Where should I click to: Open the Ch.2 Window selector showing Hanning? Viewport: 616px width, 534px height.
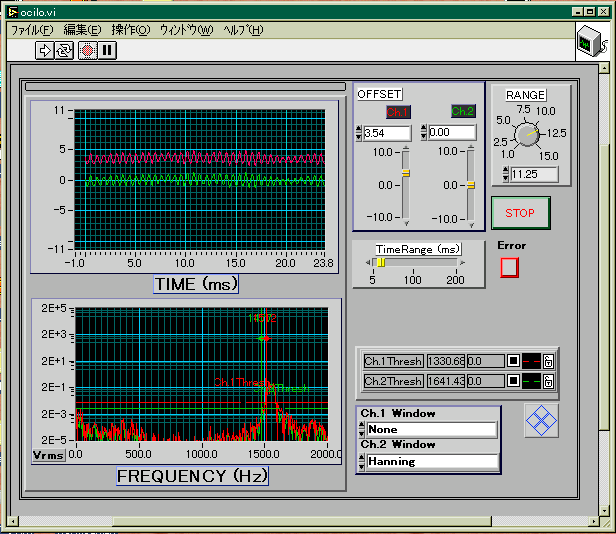[x=430, y=462]
